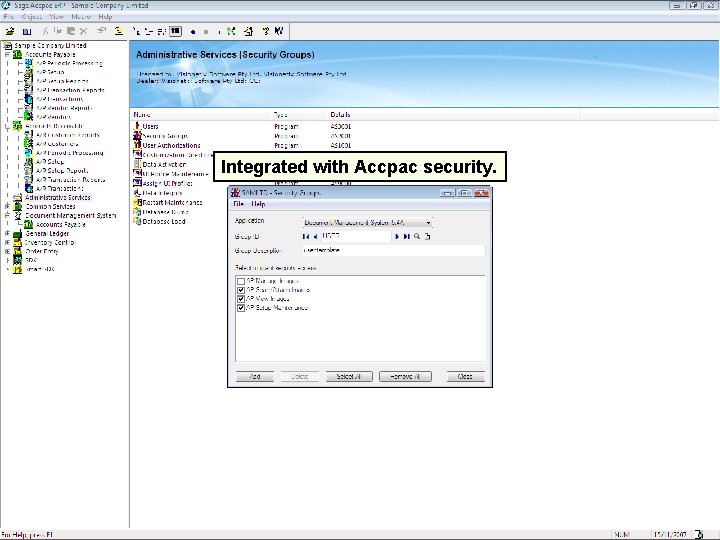Image resolution: width=720 pixels, height=540 pixels.
Task: Select A/R Setup Reports in tree
Action: pyautogui.click(x=62, y=171)
